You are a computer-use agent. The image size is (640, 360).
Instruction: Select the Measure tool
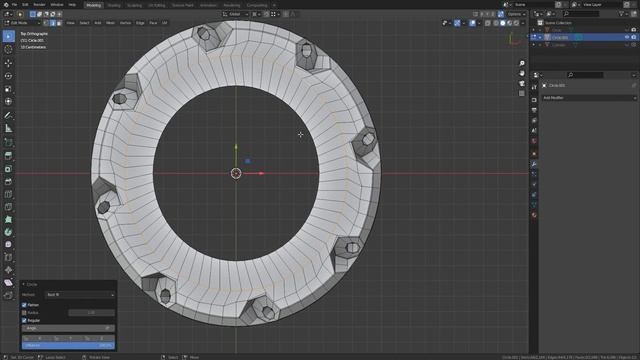[x=8, y=129]
